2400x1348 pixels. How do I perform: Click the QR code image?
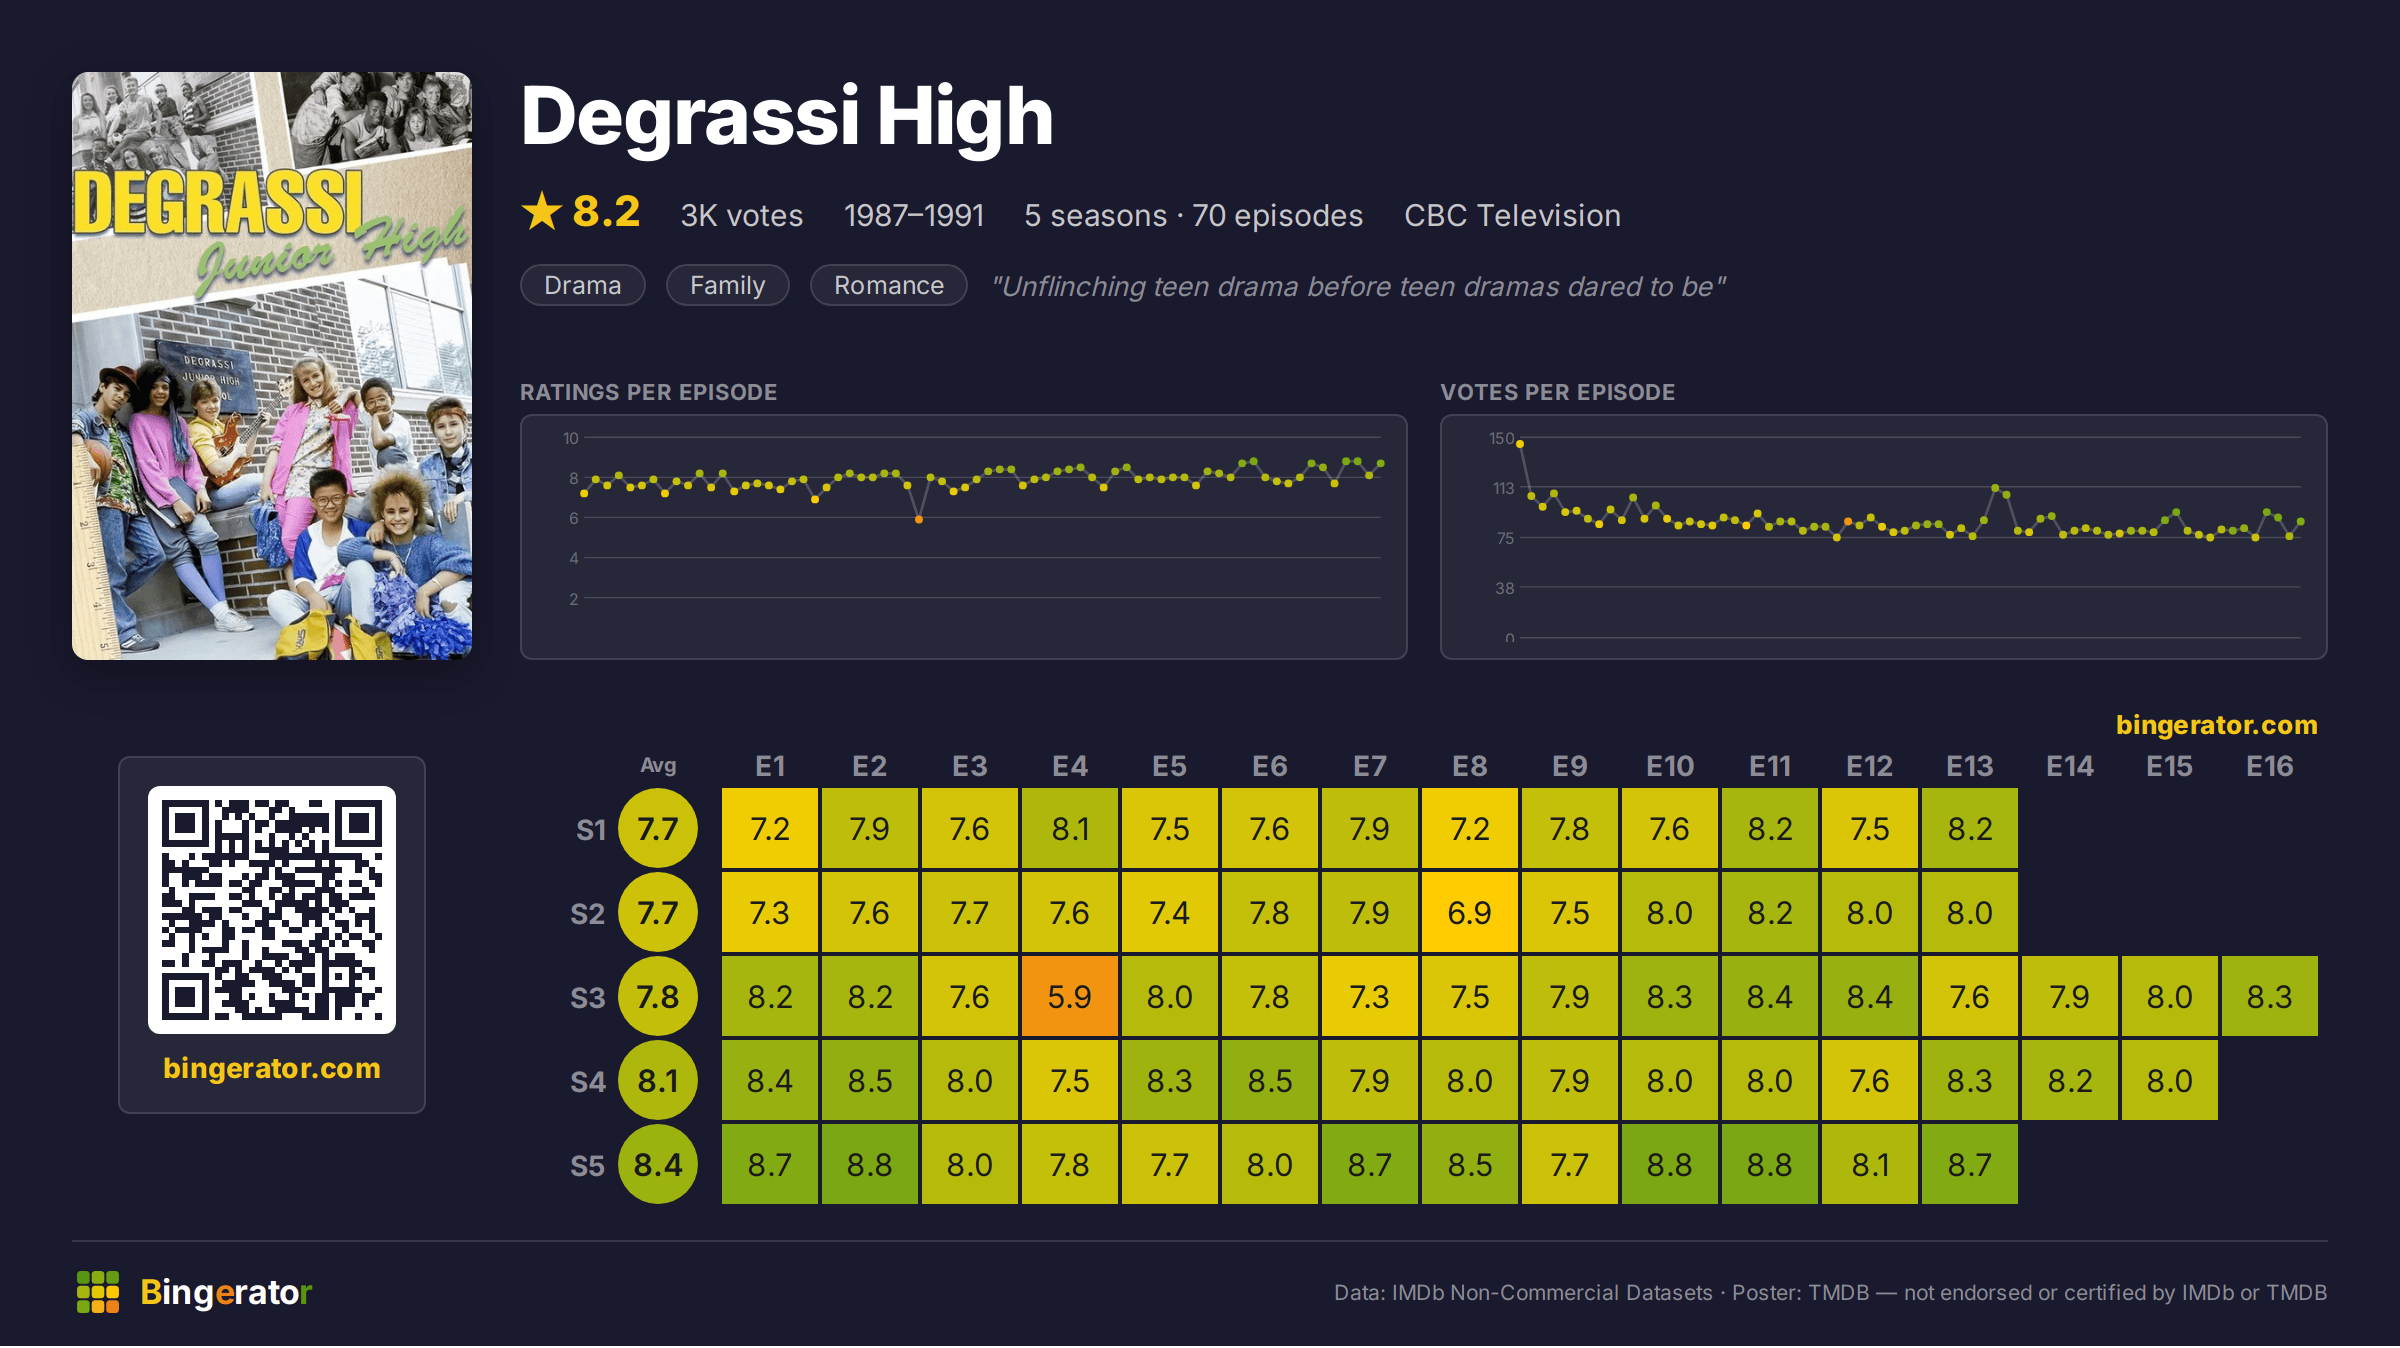(x=272, y=910)
